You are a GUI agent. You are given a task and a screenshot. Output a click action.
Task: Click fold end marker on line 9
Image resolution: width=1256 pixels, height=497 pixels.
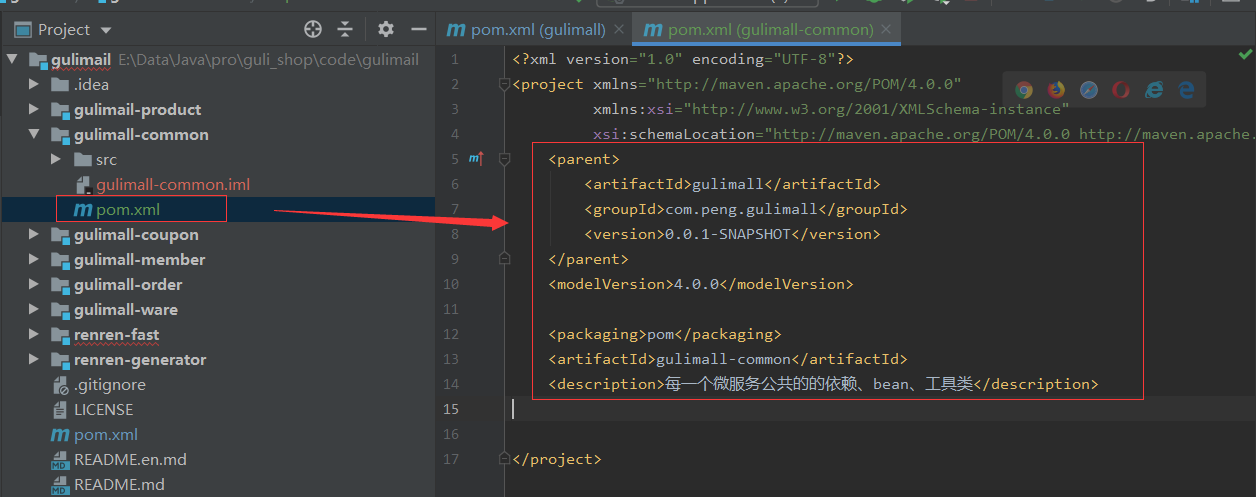pyautogui.click(x=505, y=259)
